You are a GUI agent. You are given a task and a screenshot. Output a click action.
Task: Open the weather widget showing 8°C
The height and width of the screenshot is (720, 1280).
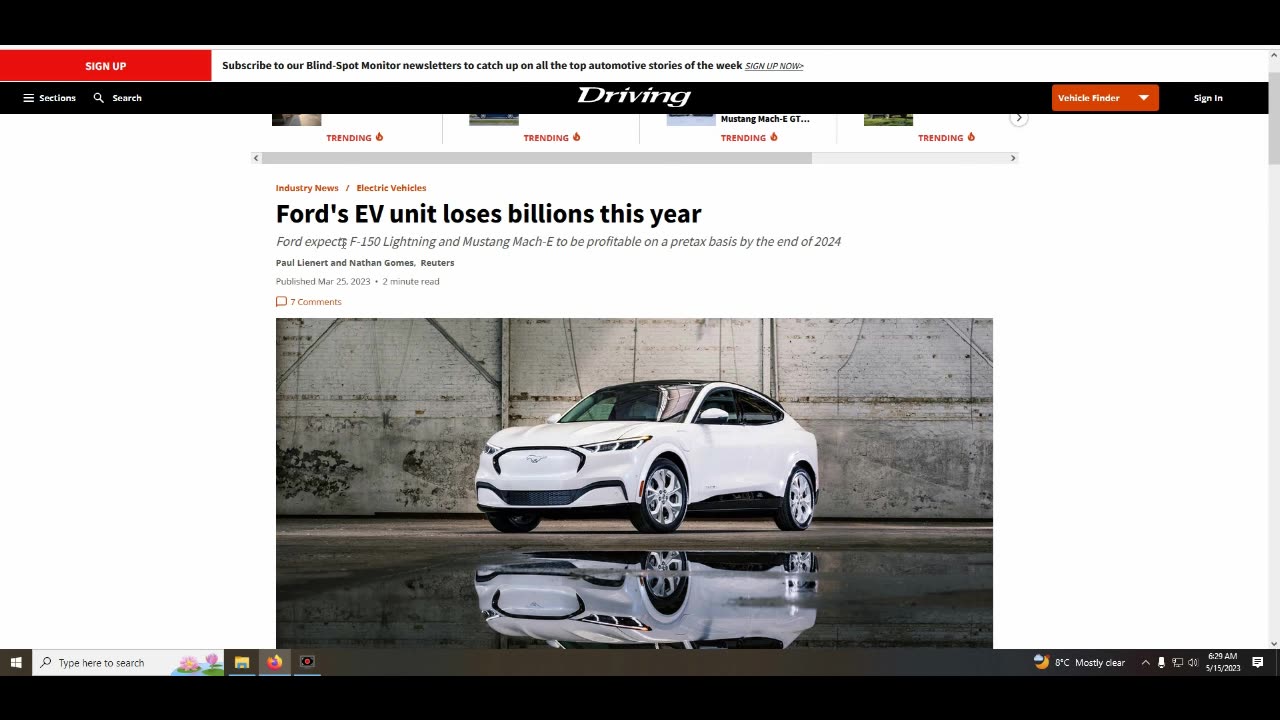(1079, 662)
